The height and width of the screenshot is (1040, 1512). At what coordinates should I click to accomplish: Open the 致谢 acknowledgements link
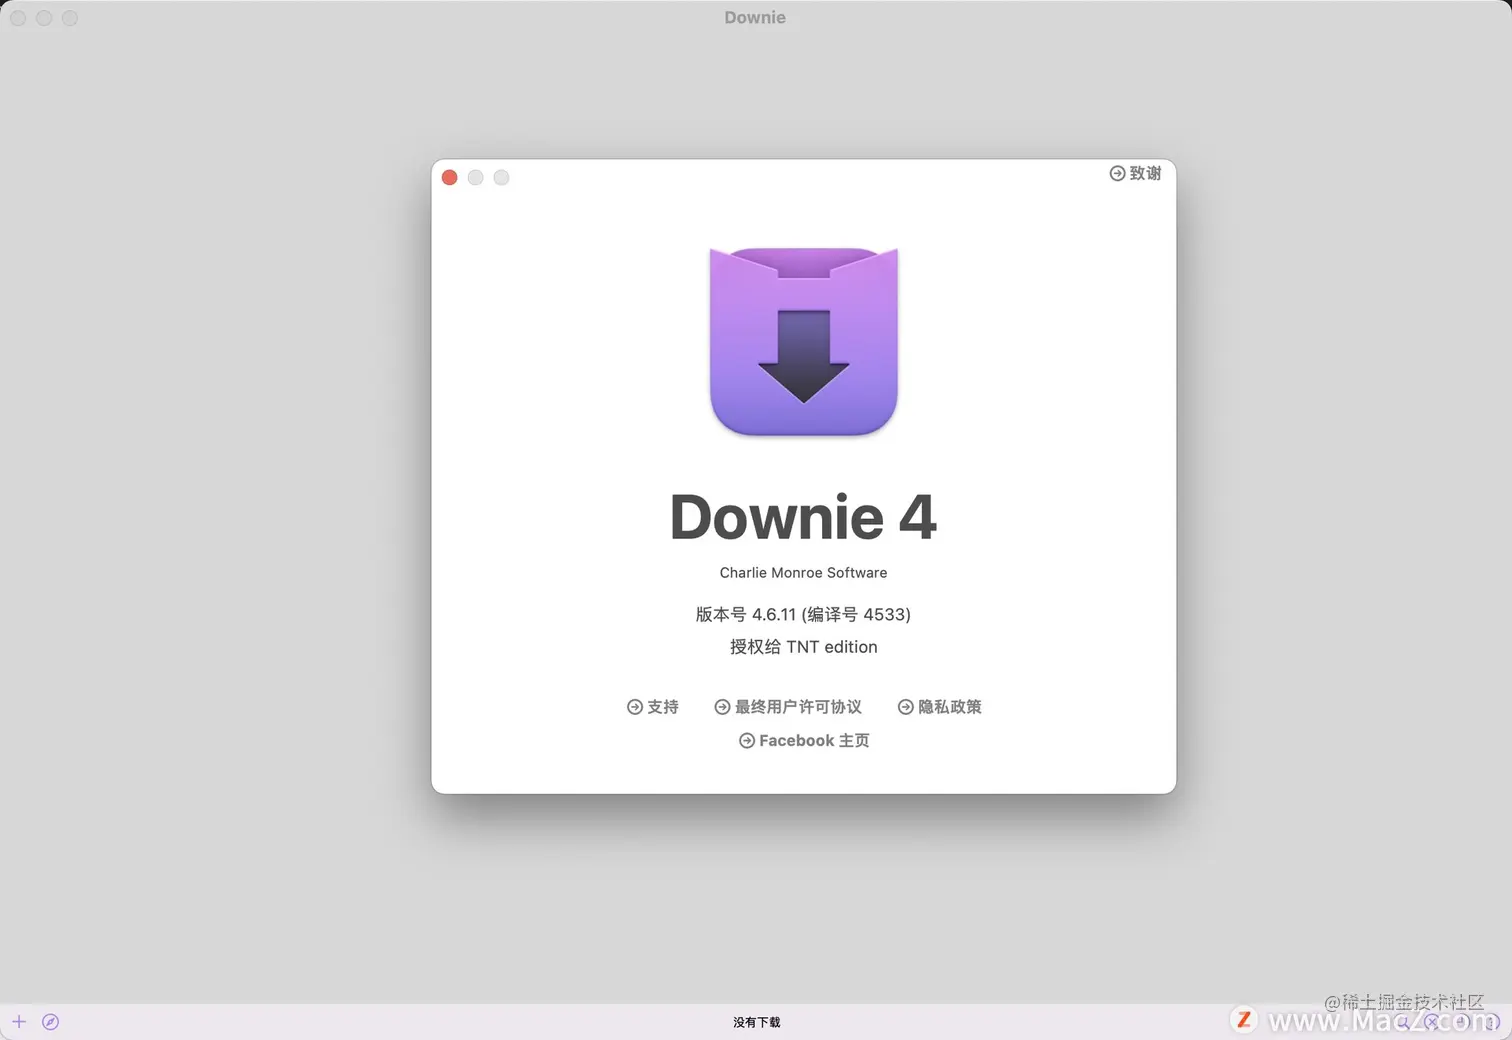[x=1136, y=173]
